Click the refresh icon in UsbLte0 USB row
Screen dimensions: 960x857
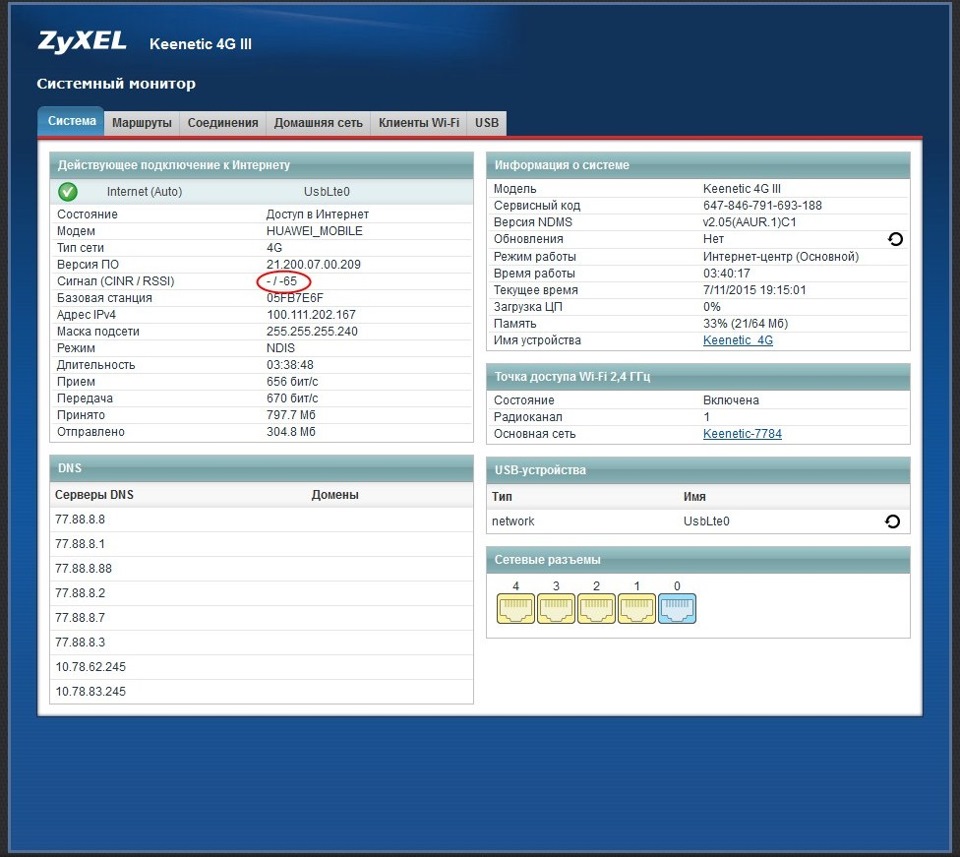click(x=893, y=521)
